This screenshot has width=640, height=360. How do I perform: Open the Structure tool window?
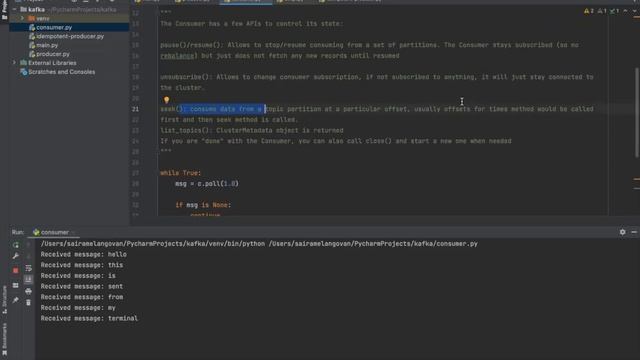click(4, 300)
